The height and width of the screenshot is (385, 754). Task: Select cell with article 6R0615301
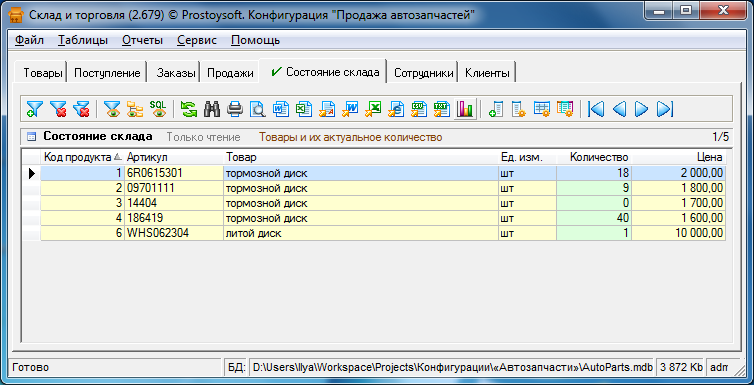(174, 173)
